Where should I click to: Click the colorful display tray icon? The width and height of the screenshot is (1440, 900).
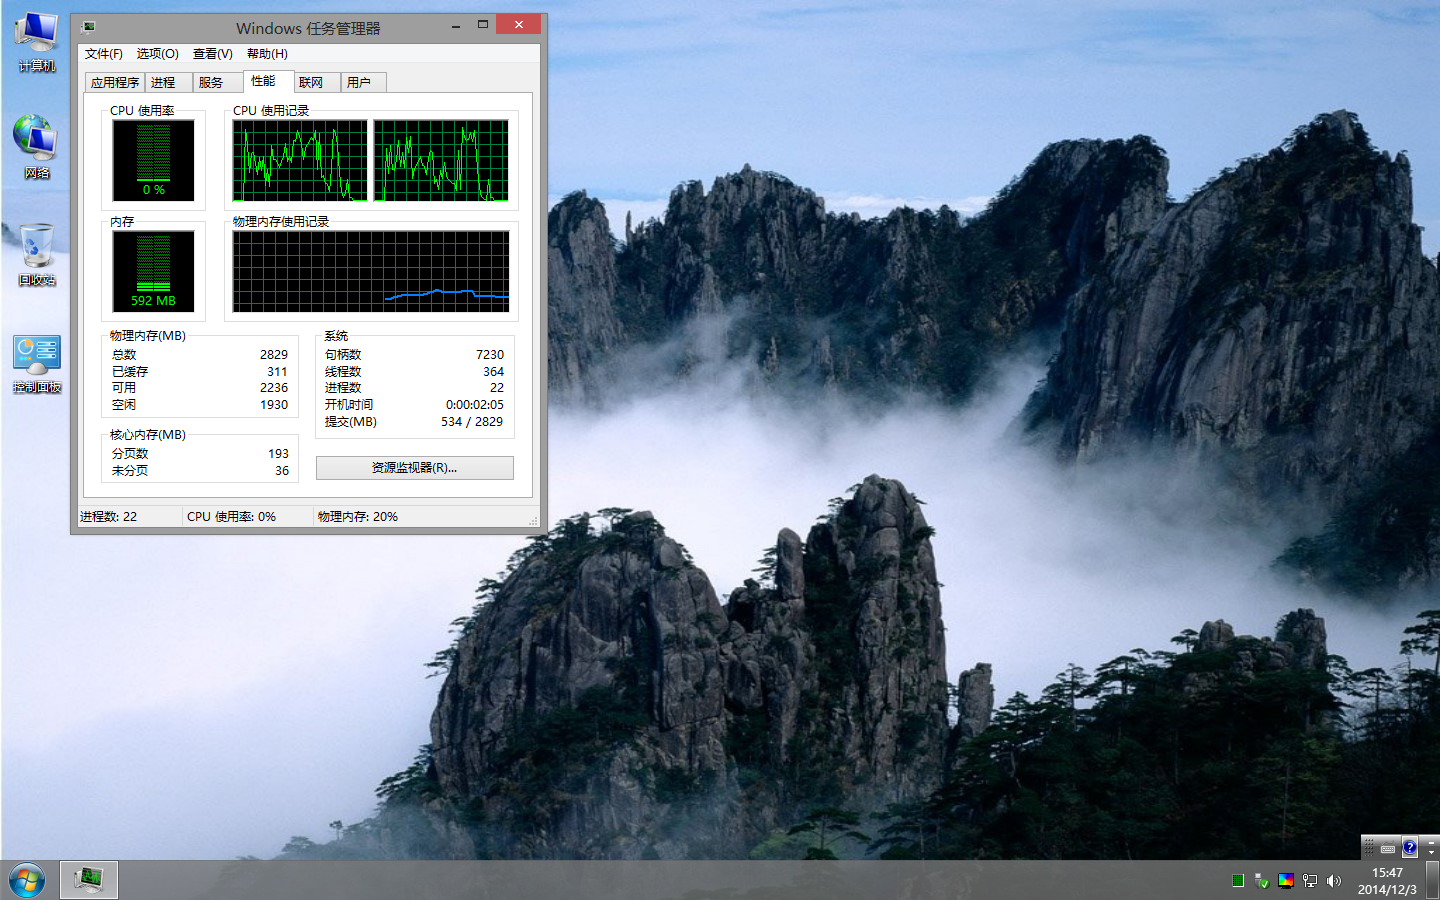click(1286, 881)
